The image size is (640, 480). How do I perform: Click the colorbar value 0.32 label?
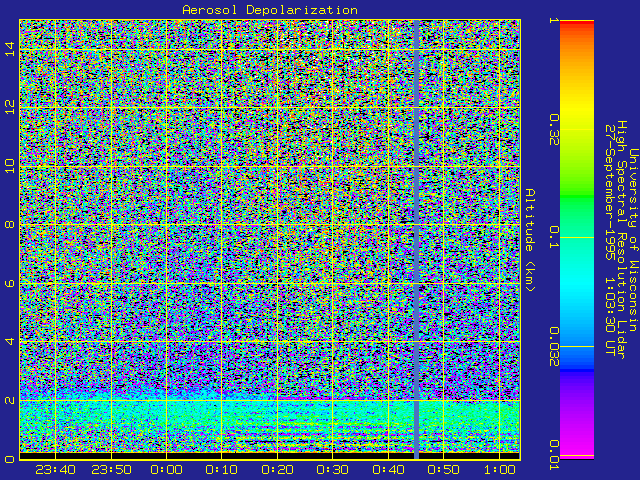pyautogui.click(x=553, y=130)
